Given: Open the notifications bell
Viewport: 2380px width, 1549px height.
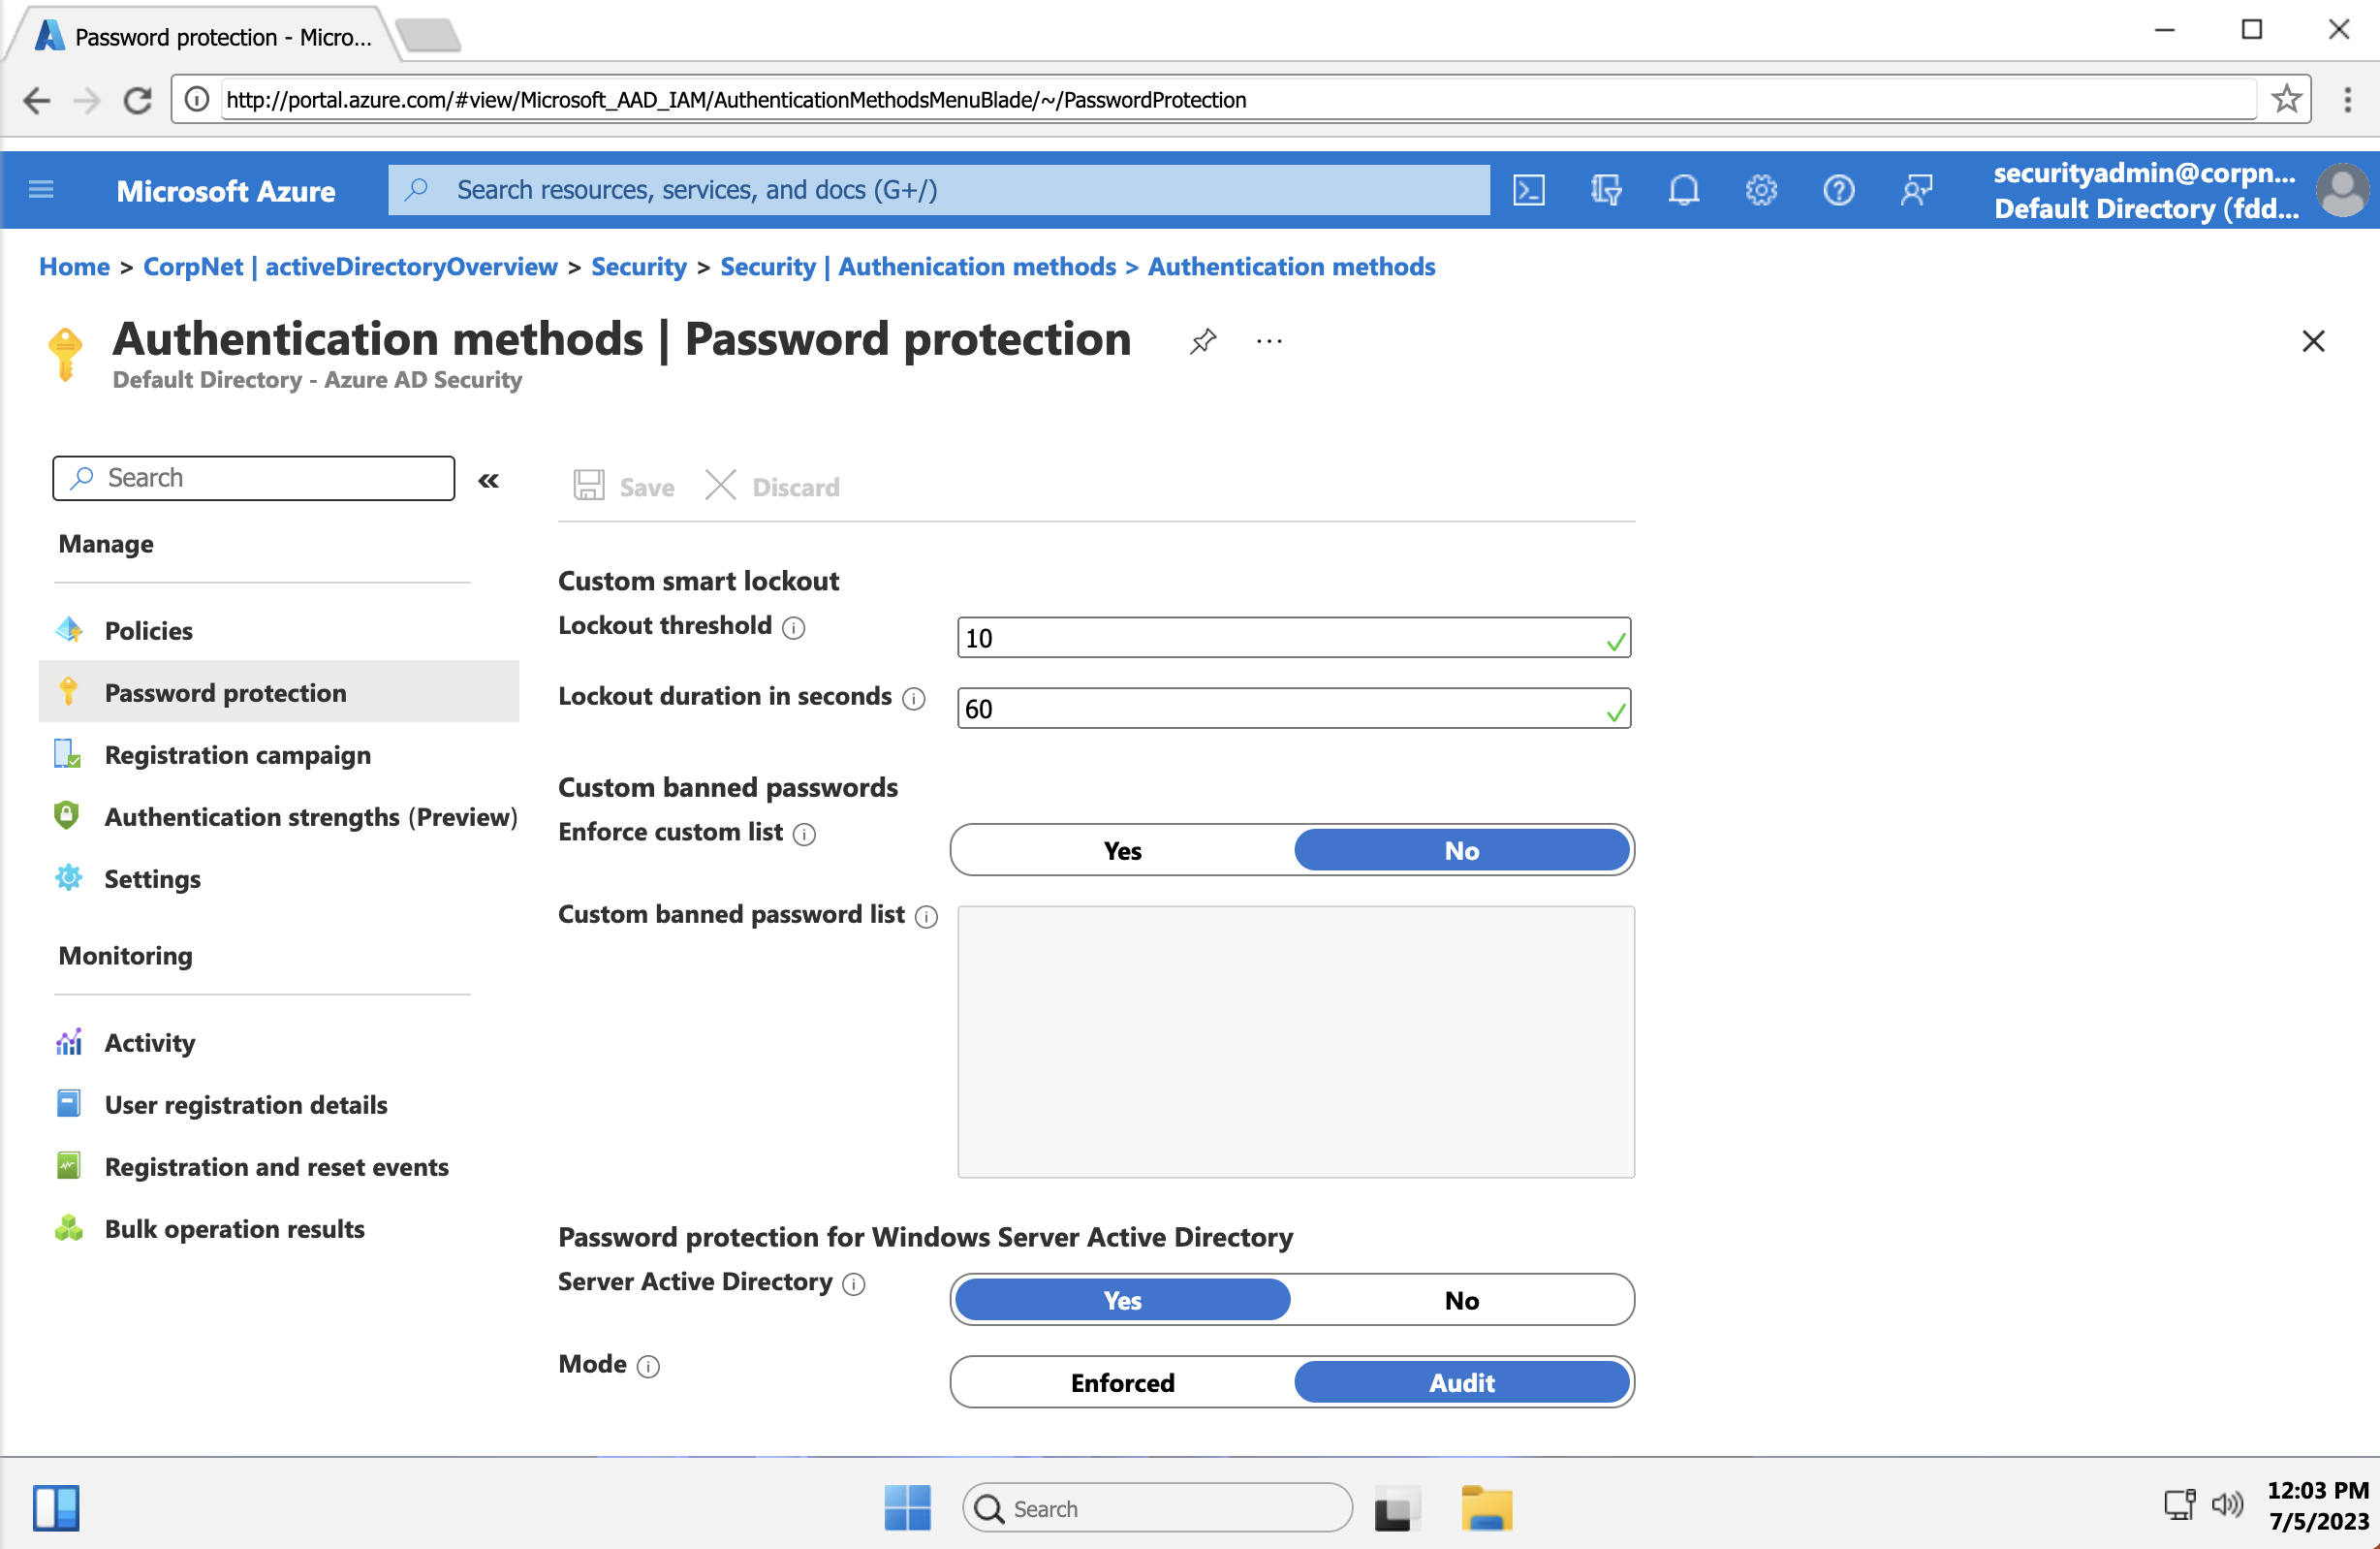Looking at the screenshot, I should [1683, 189].
